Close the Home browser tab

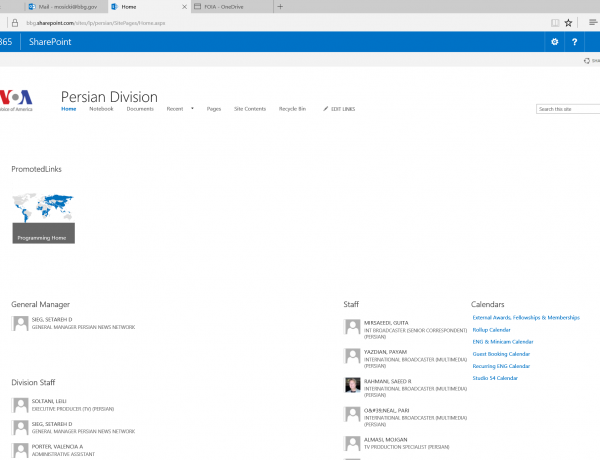point(184,7)
